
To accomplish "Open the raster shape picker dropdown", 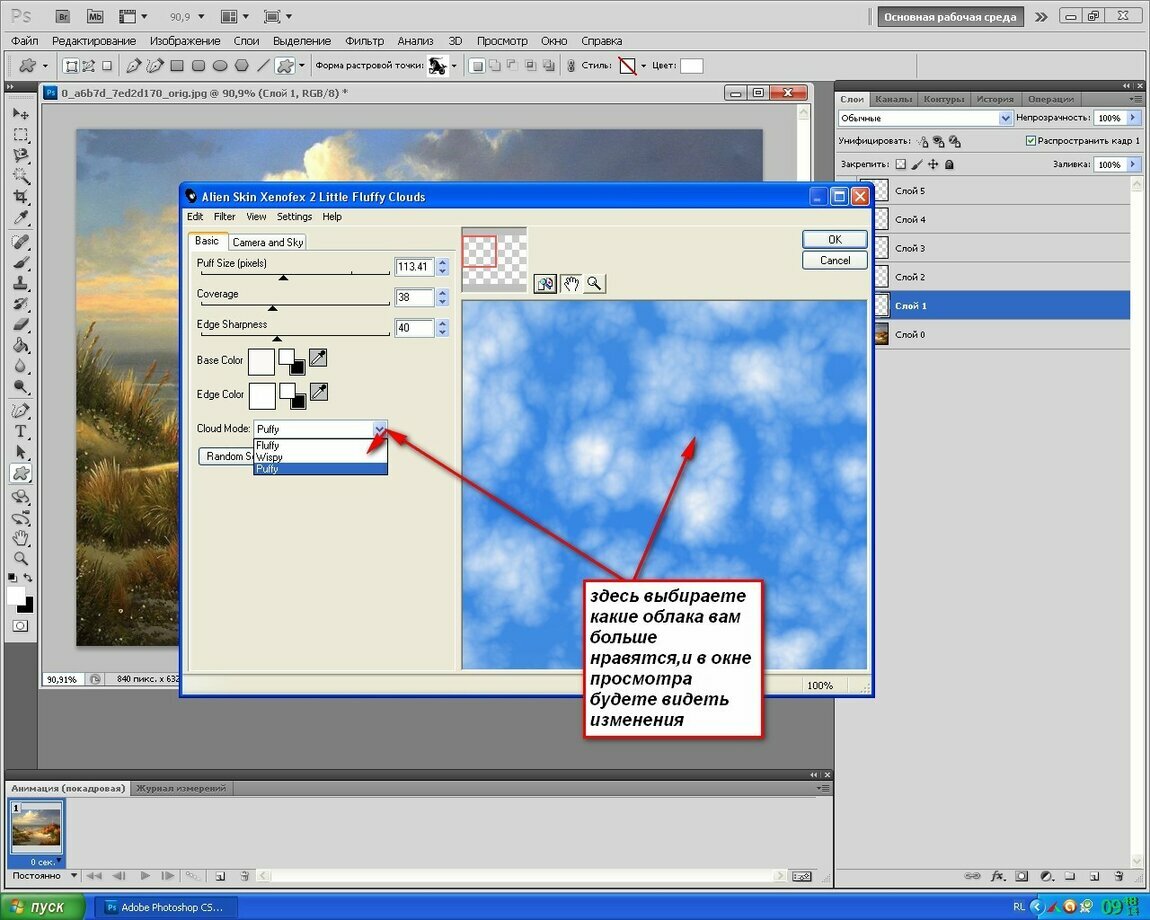I will pos(454,66).
